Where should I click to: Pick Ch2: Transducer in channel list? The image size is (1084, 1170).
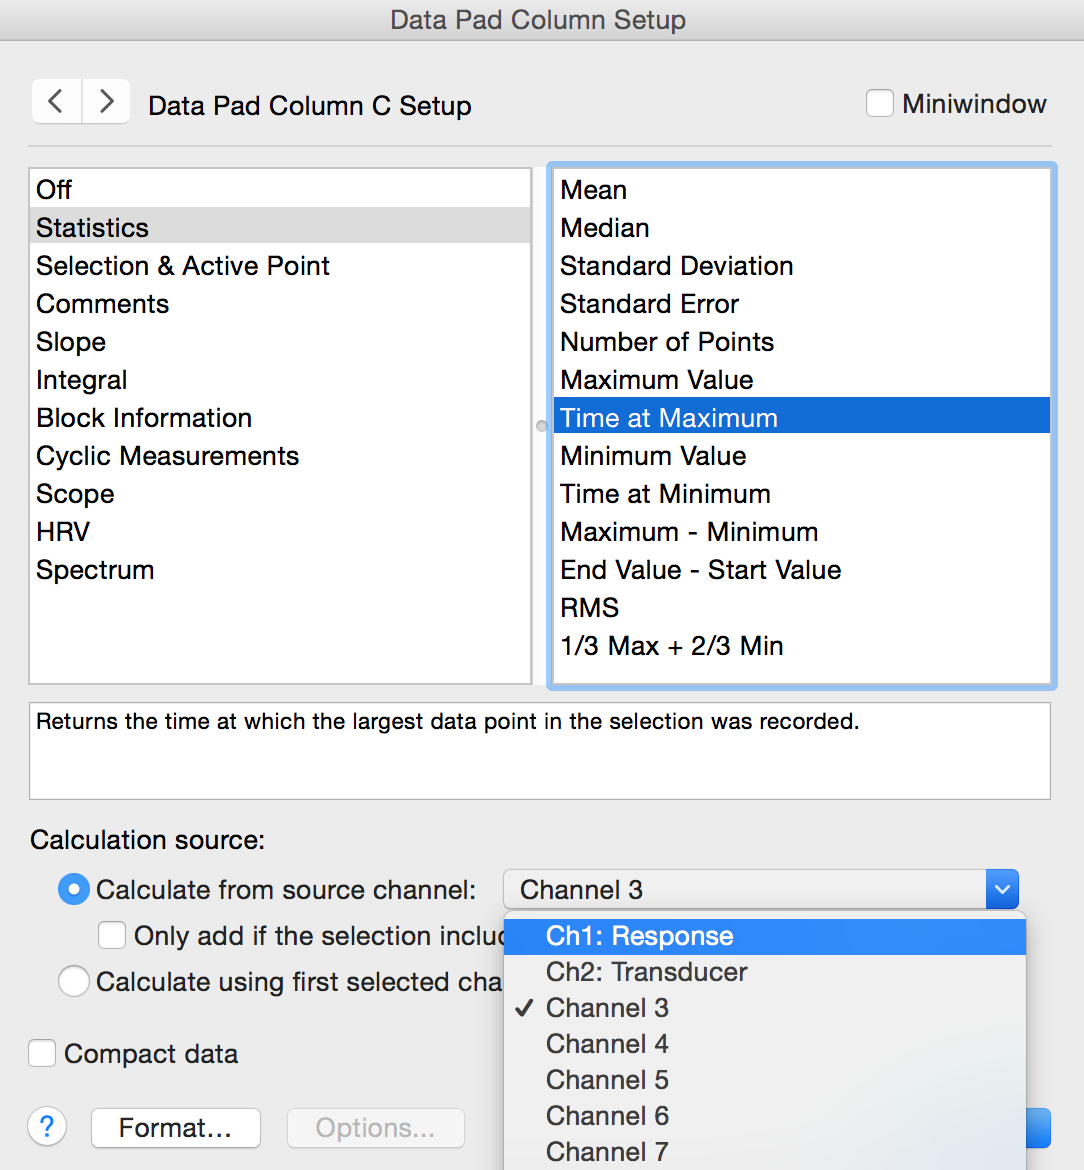coord(646,972)
